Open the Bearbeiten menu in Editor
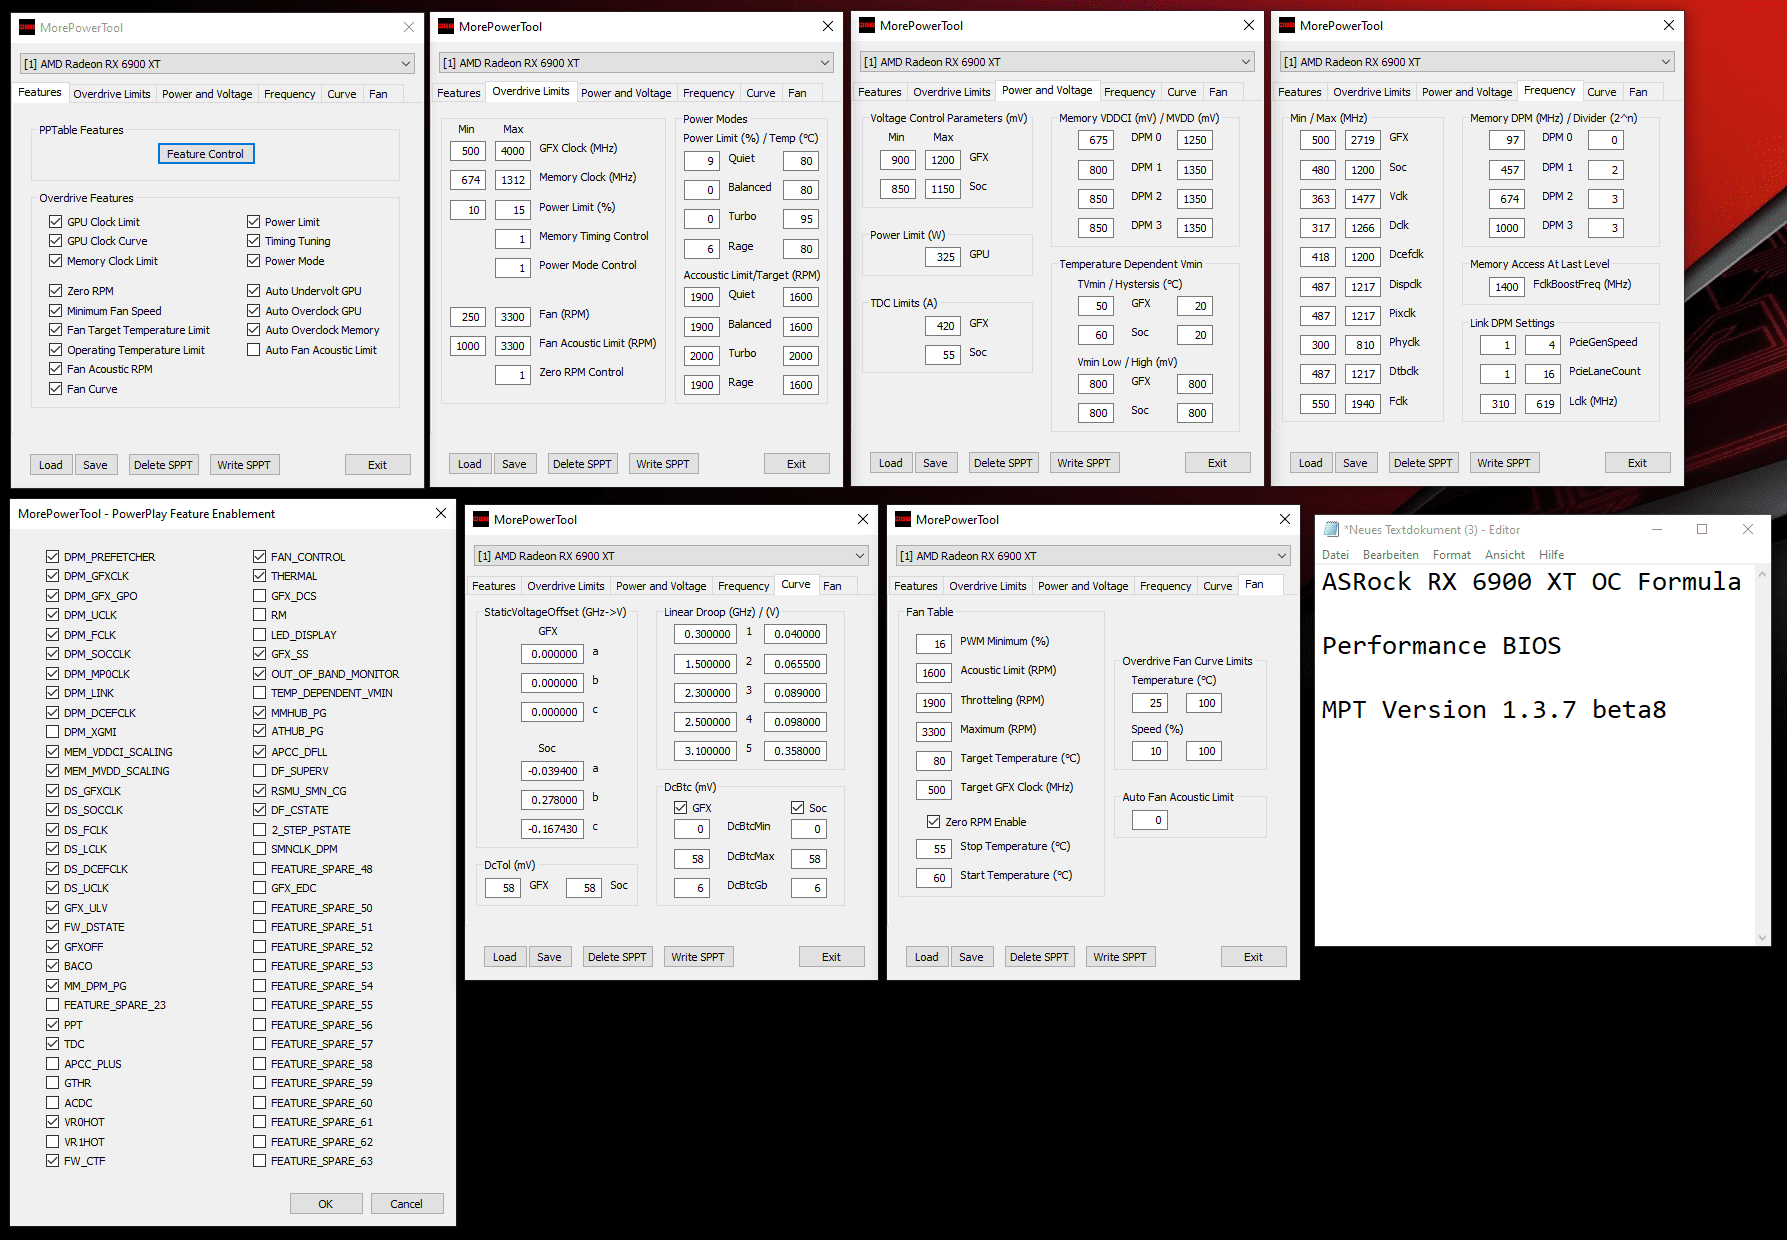 [x=1390, y=555]
